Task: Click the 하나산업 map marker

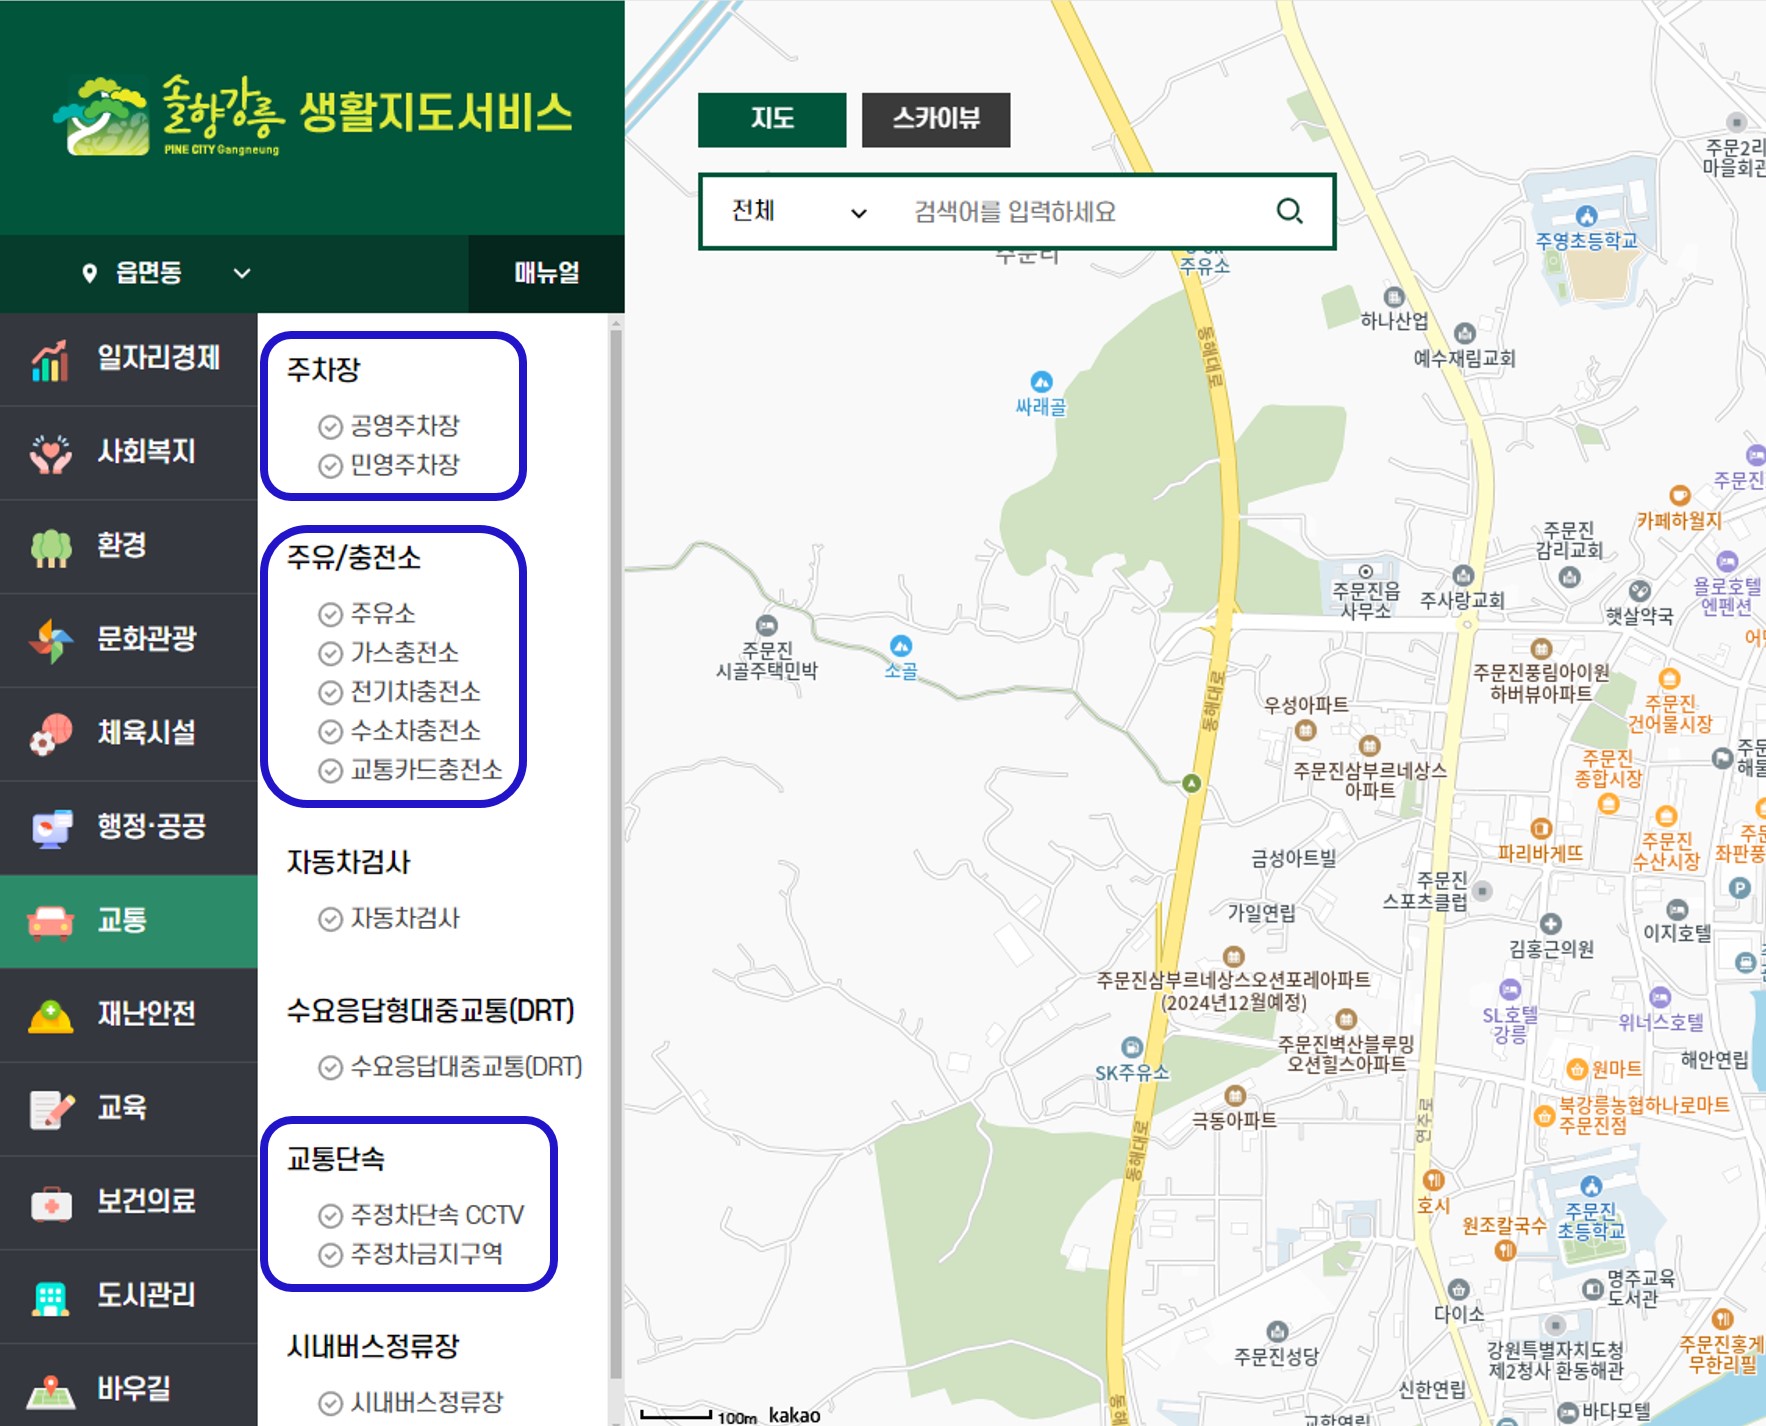Action: (1394, 297)
